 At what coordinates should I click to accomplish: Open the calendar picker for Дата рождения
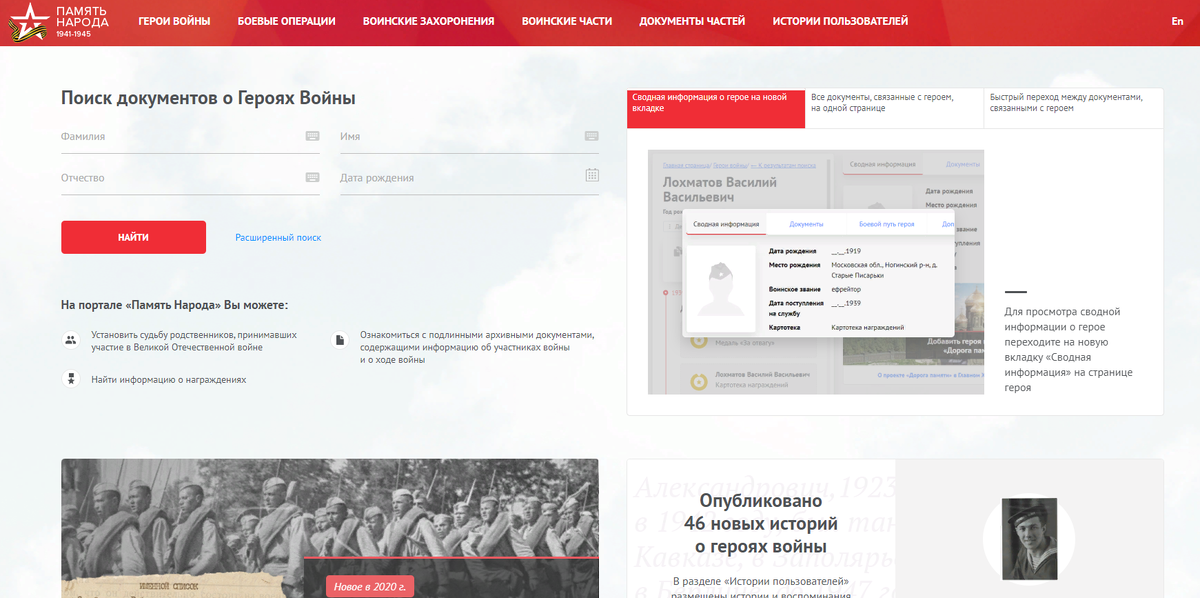coord(591,175)
